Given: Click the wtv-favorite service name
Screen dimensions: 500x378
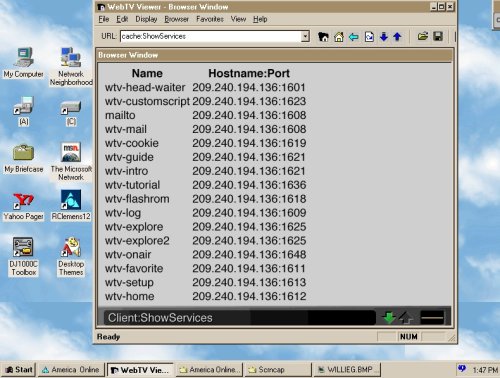Looking at the screenshot, I should pos(134,269).
